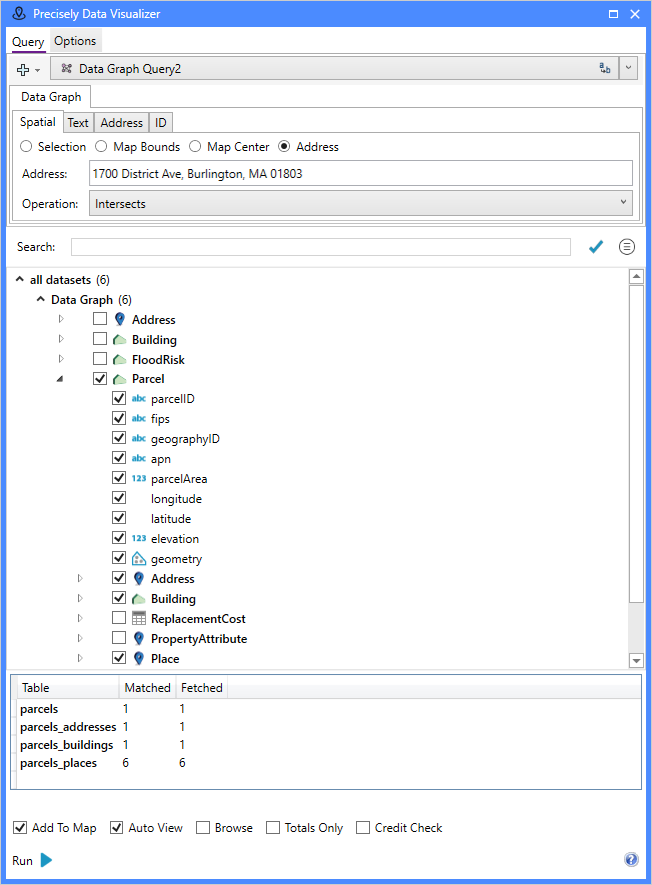Click the Fetched column header

202,687
